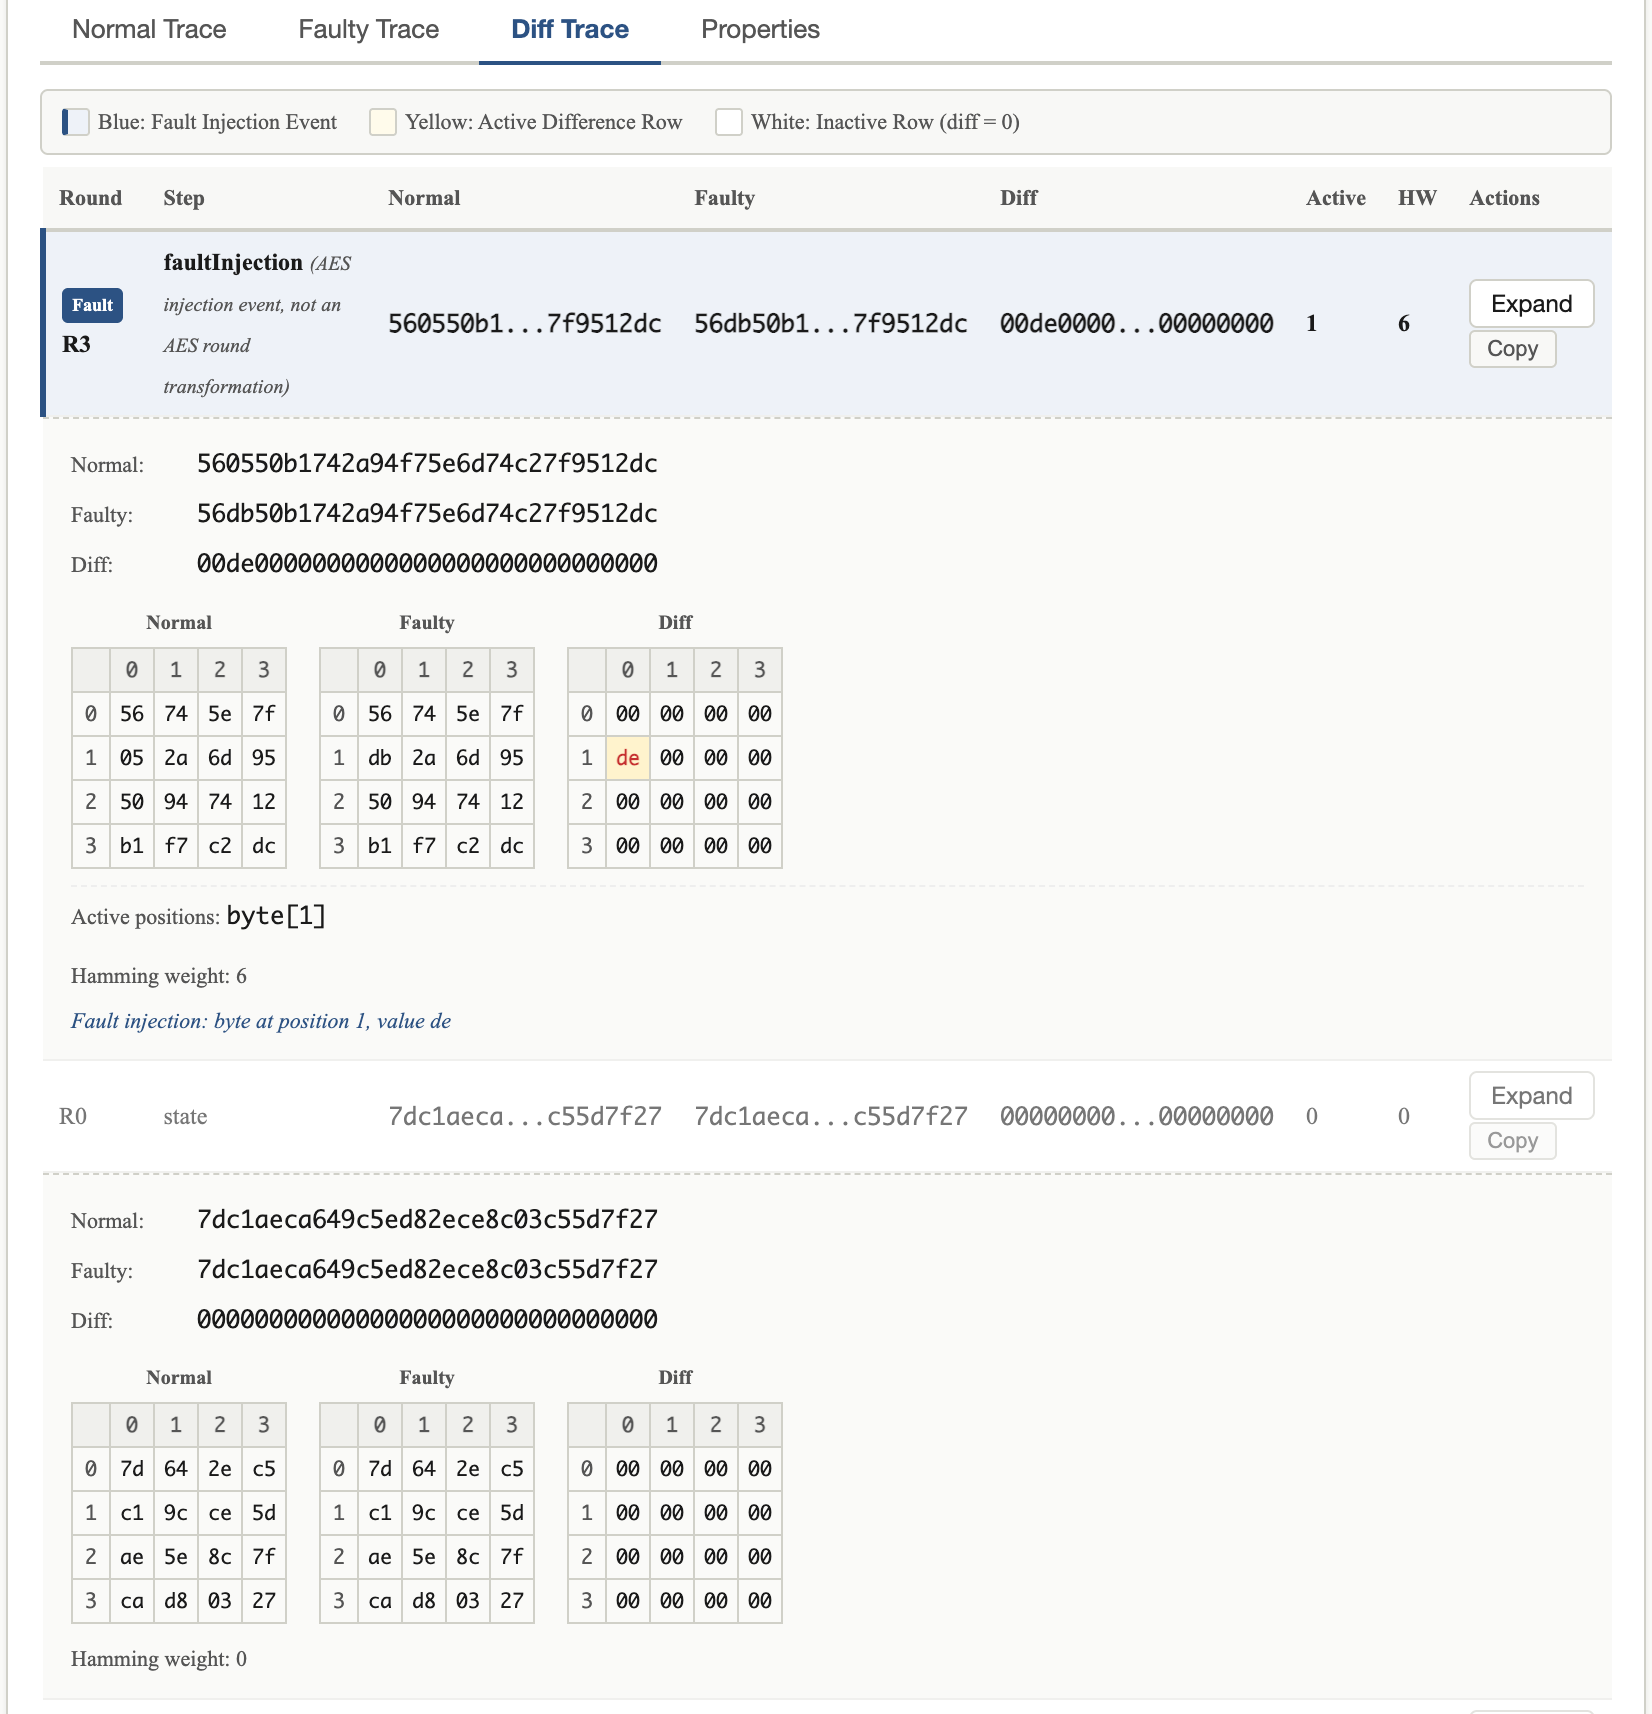Image resolution: width=1652 pixels, height=1714 pixels.
Task: Switch to the Normal Trace tab
Action: click(x=149, y=30)
